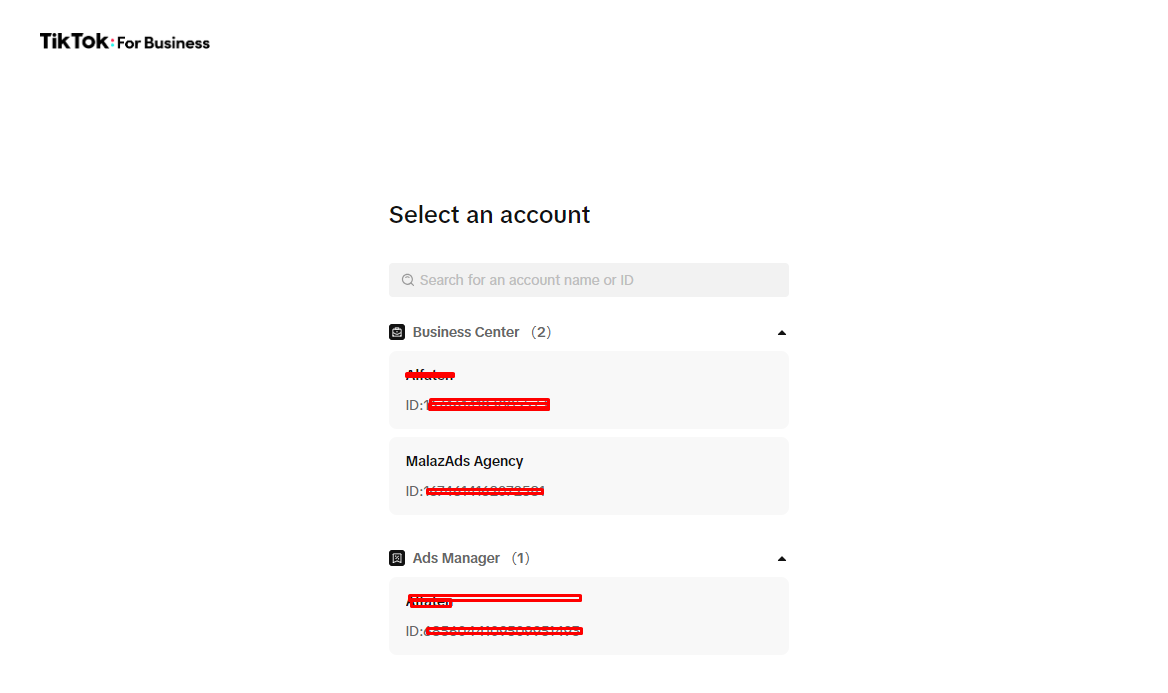
Task: Select the account under Ads Manager
Action: (x=588, y=615)
